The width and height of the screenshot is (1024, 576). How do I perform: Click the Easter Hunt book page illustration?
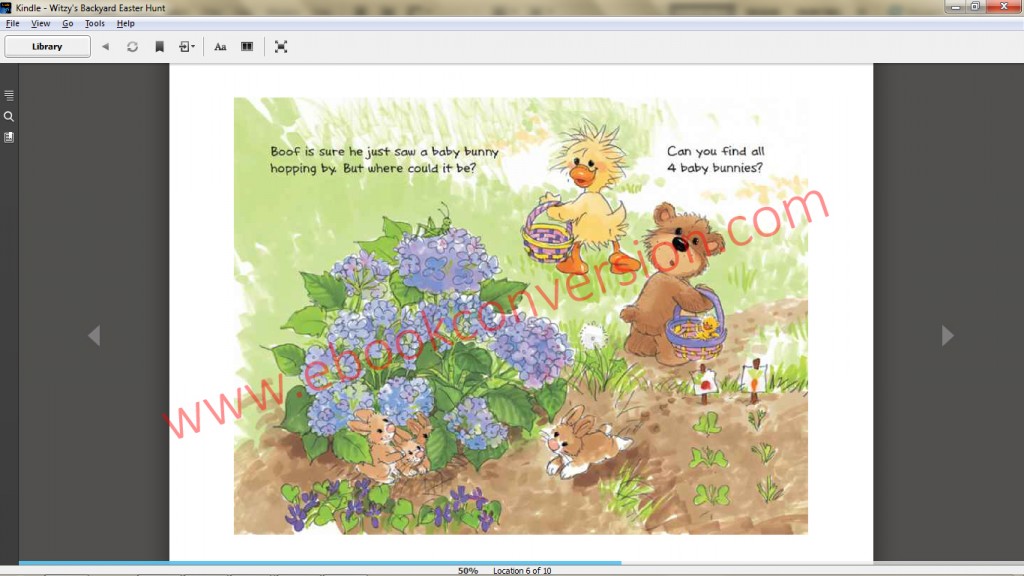coord(520,316)
